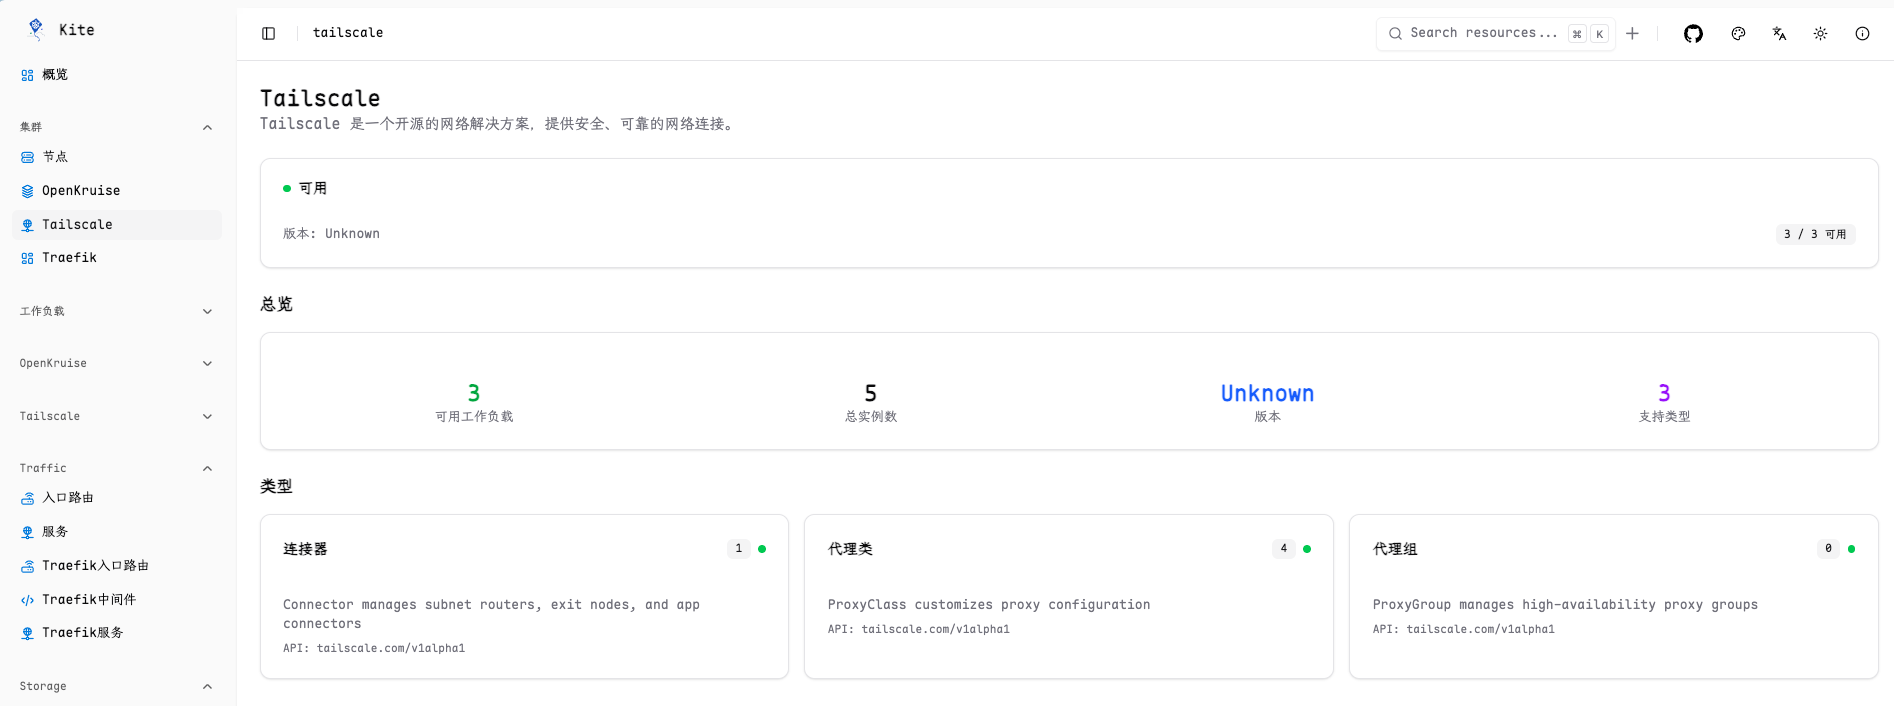Click the 3 / 3 可用 badge
This screenshot has width=1894, height=706.
coord(1815,234)
